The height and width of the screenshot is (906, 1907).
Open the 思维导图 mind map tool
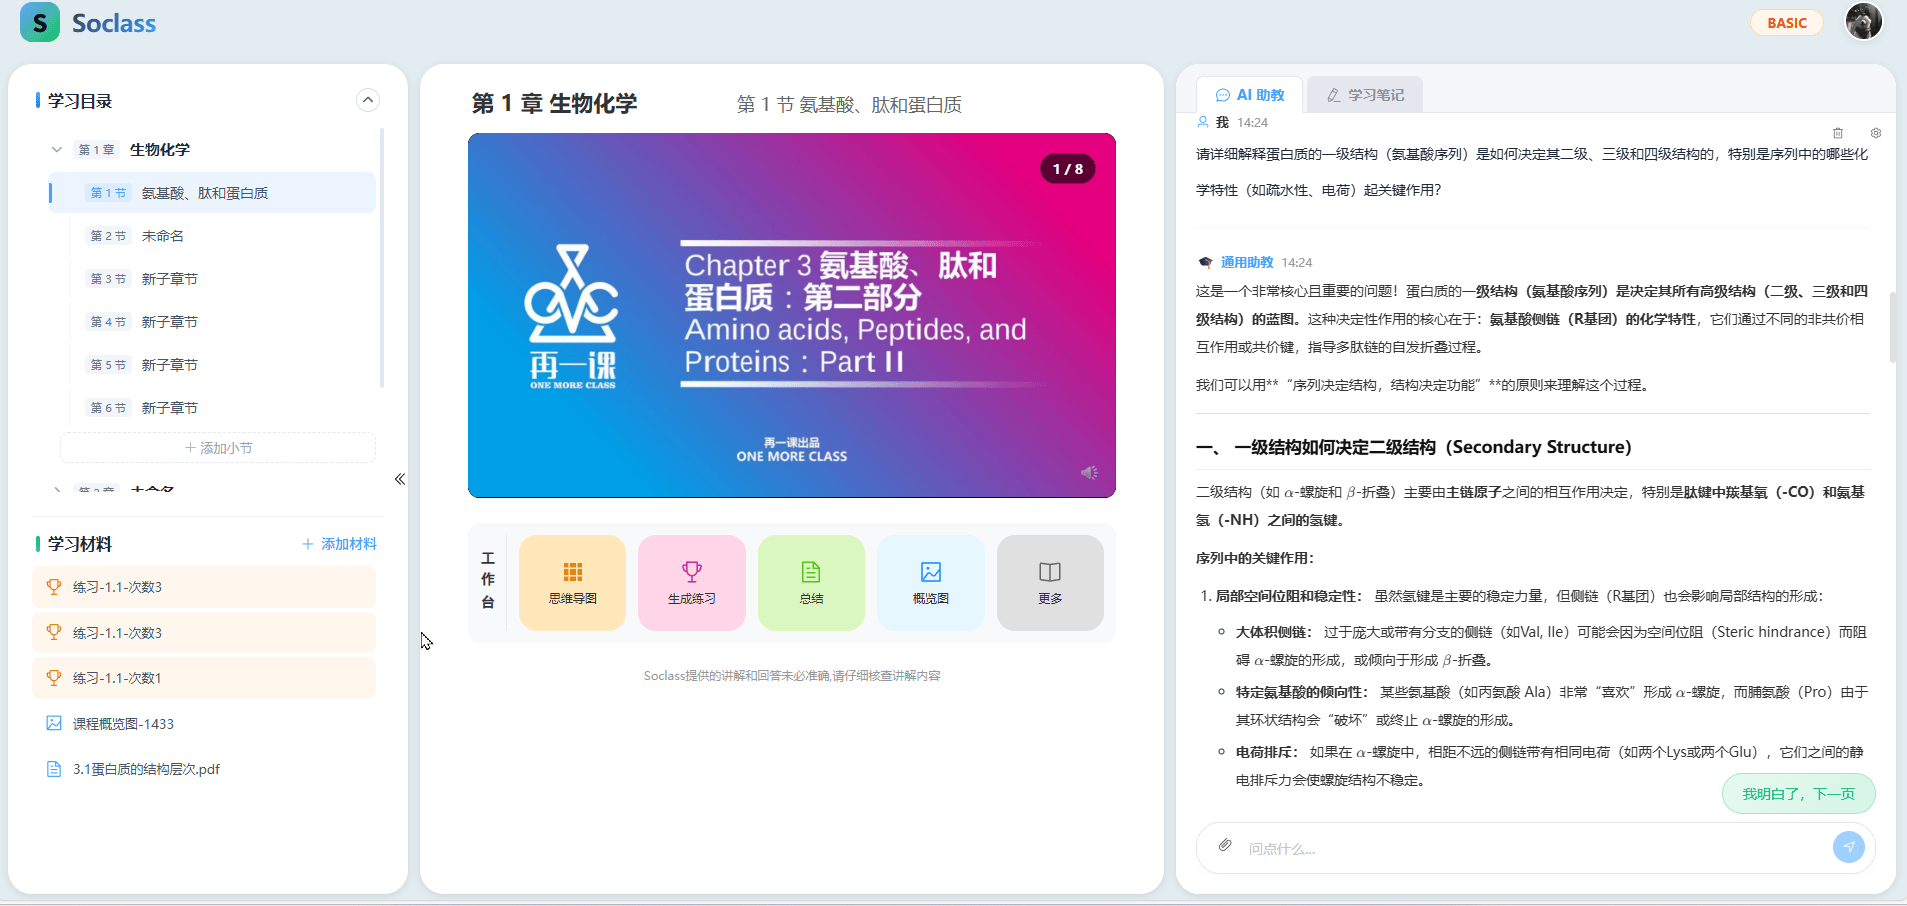click(x=572, y=582)
